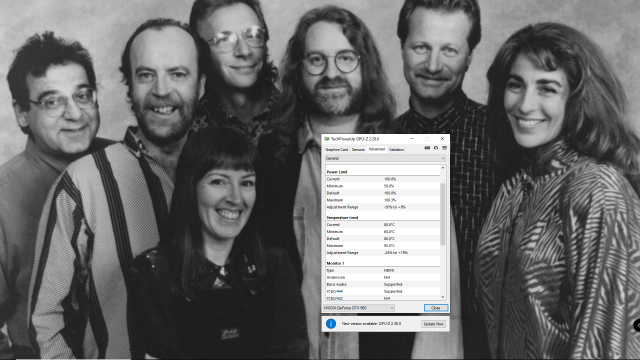The height and width of the screenshot is (360, 640).
Task: Click the scroll up arrow in list
Action: tap(442, 168)
